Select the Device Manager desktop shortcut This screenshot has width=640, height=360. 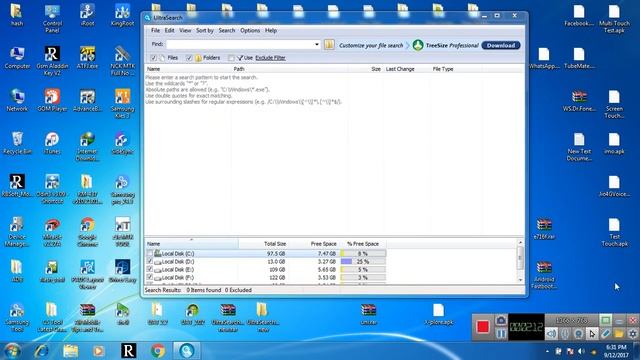(17, 232)
